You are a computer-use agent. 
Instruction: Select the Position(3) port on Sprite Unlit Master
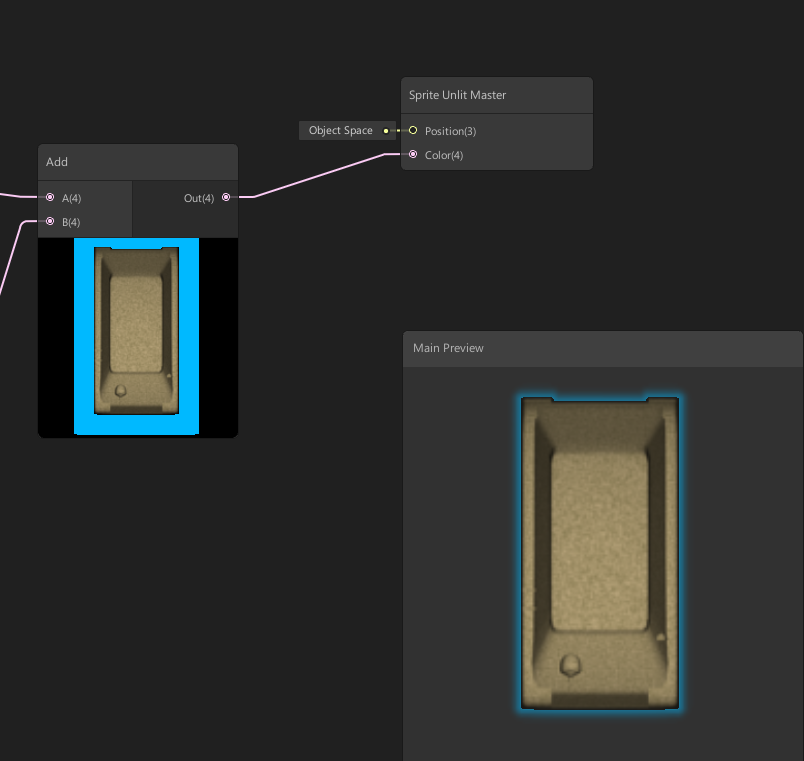[413, 130]
